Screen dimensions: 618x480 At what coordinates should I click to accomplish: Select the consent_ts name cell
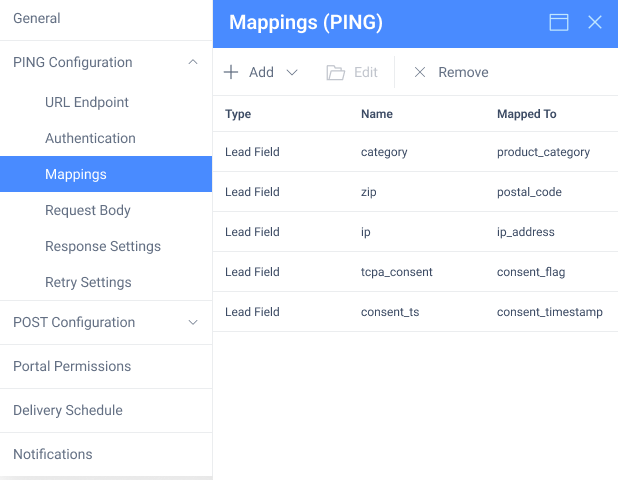(x=390, y=312)
